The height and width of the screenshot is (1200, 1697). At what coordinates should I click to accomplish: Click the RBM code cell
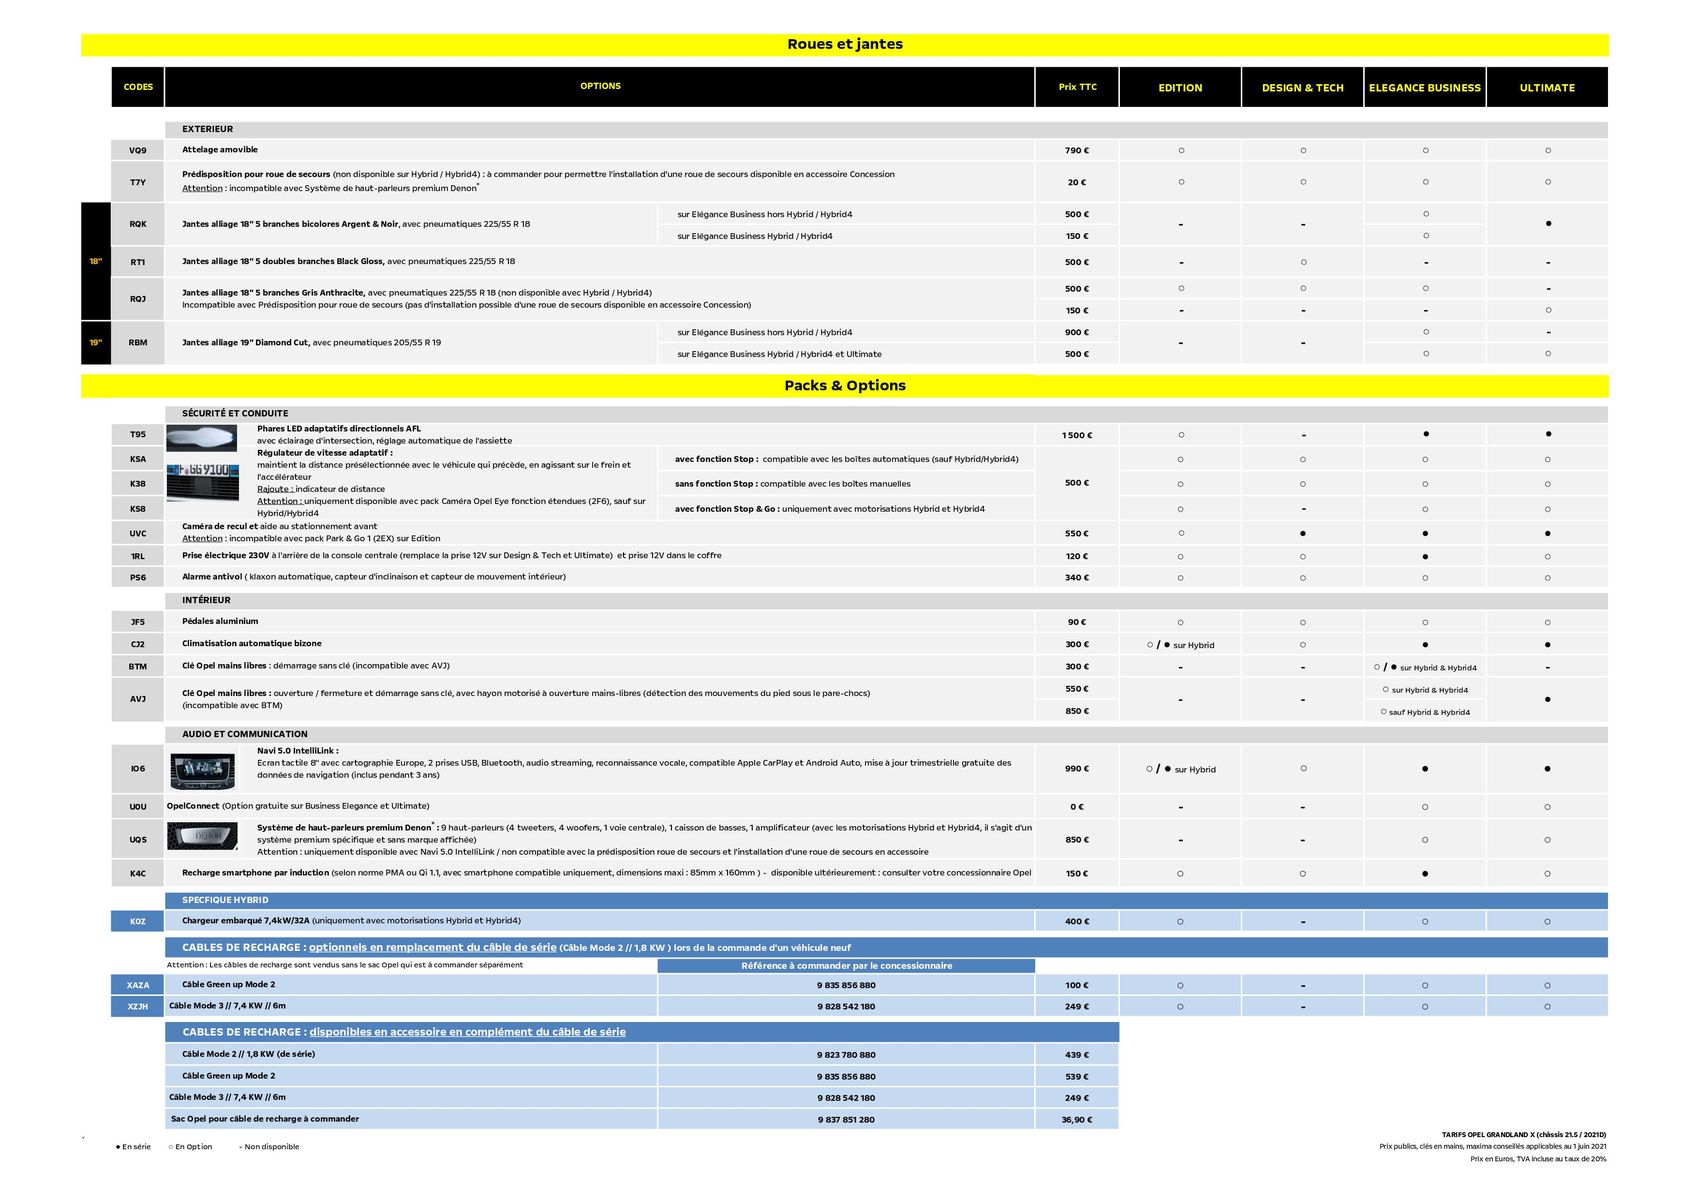138,343
